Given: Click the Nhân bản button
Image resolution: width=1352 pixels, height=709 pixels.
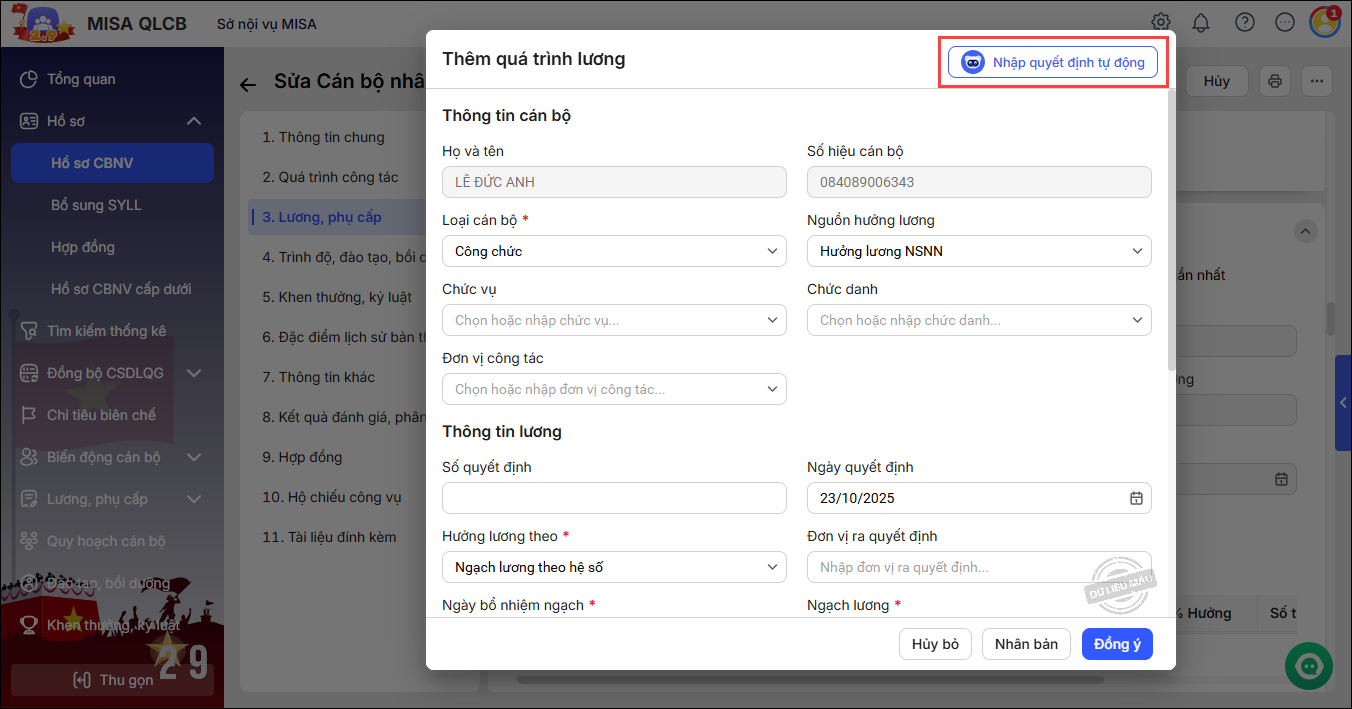Looking at the screenshot, I should point(1026,644).
